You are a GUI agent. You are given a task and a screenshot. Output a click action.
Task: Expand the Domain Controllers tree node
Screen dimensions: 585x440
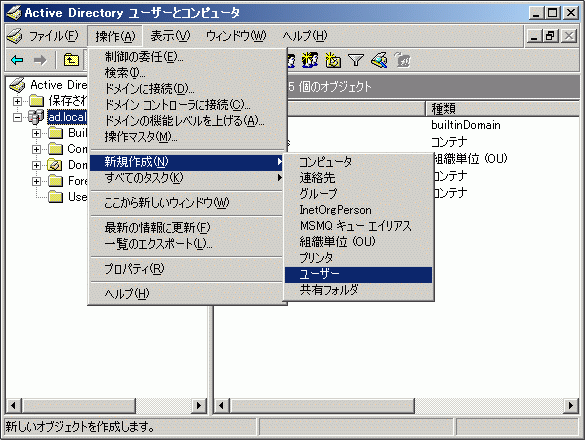36,165
